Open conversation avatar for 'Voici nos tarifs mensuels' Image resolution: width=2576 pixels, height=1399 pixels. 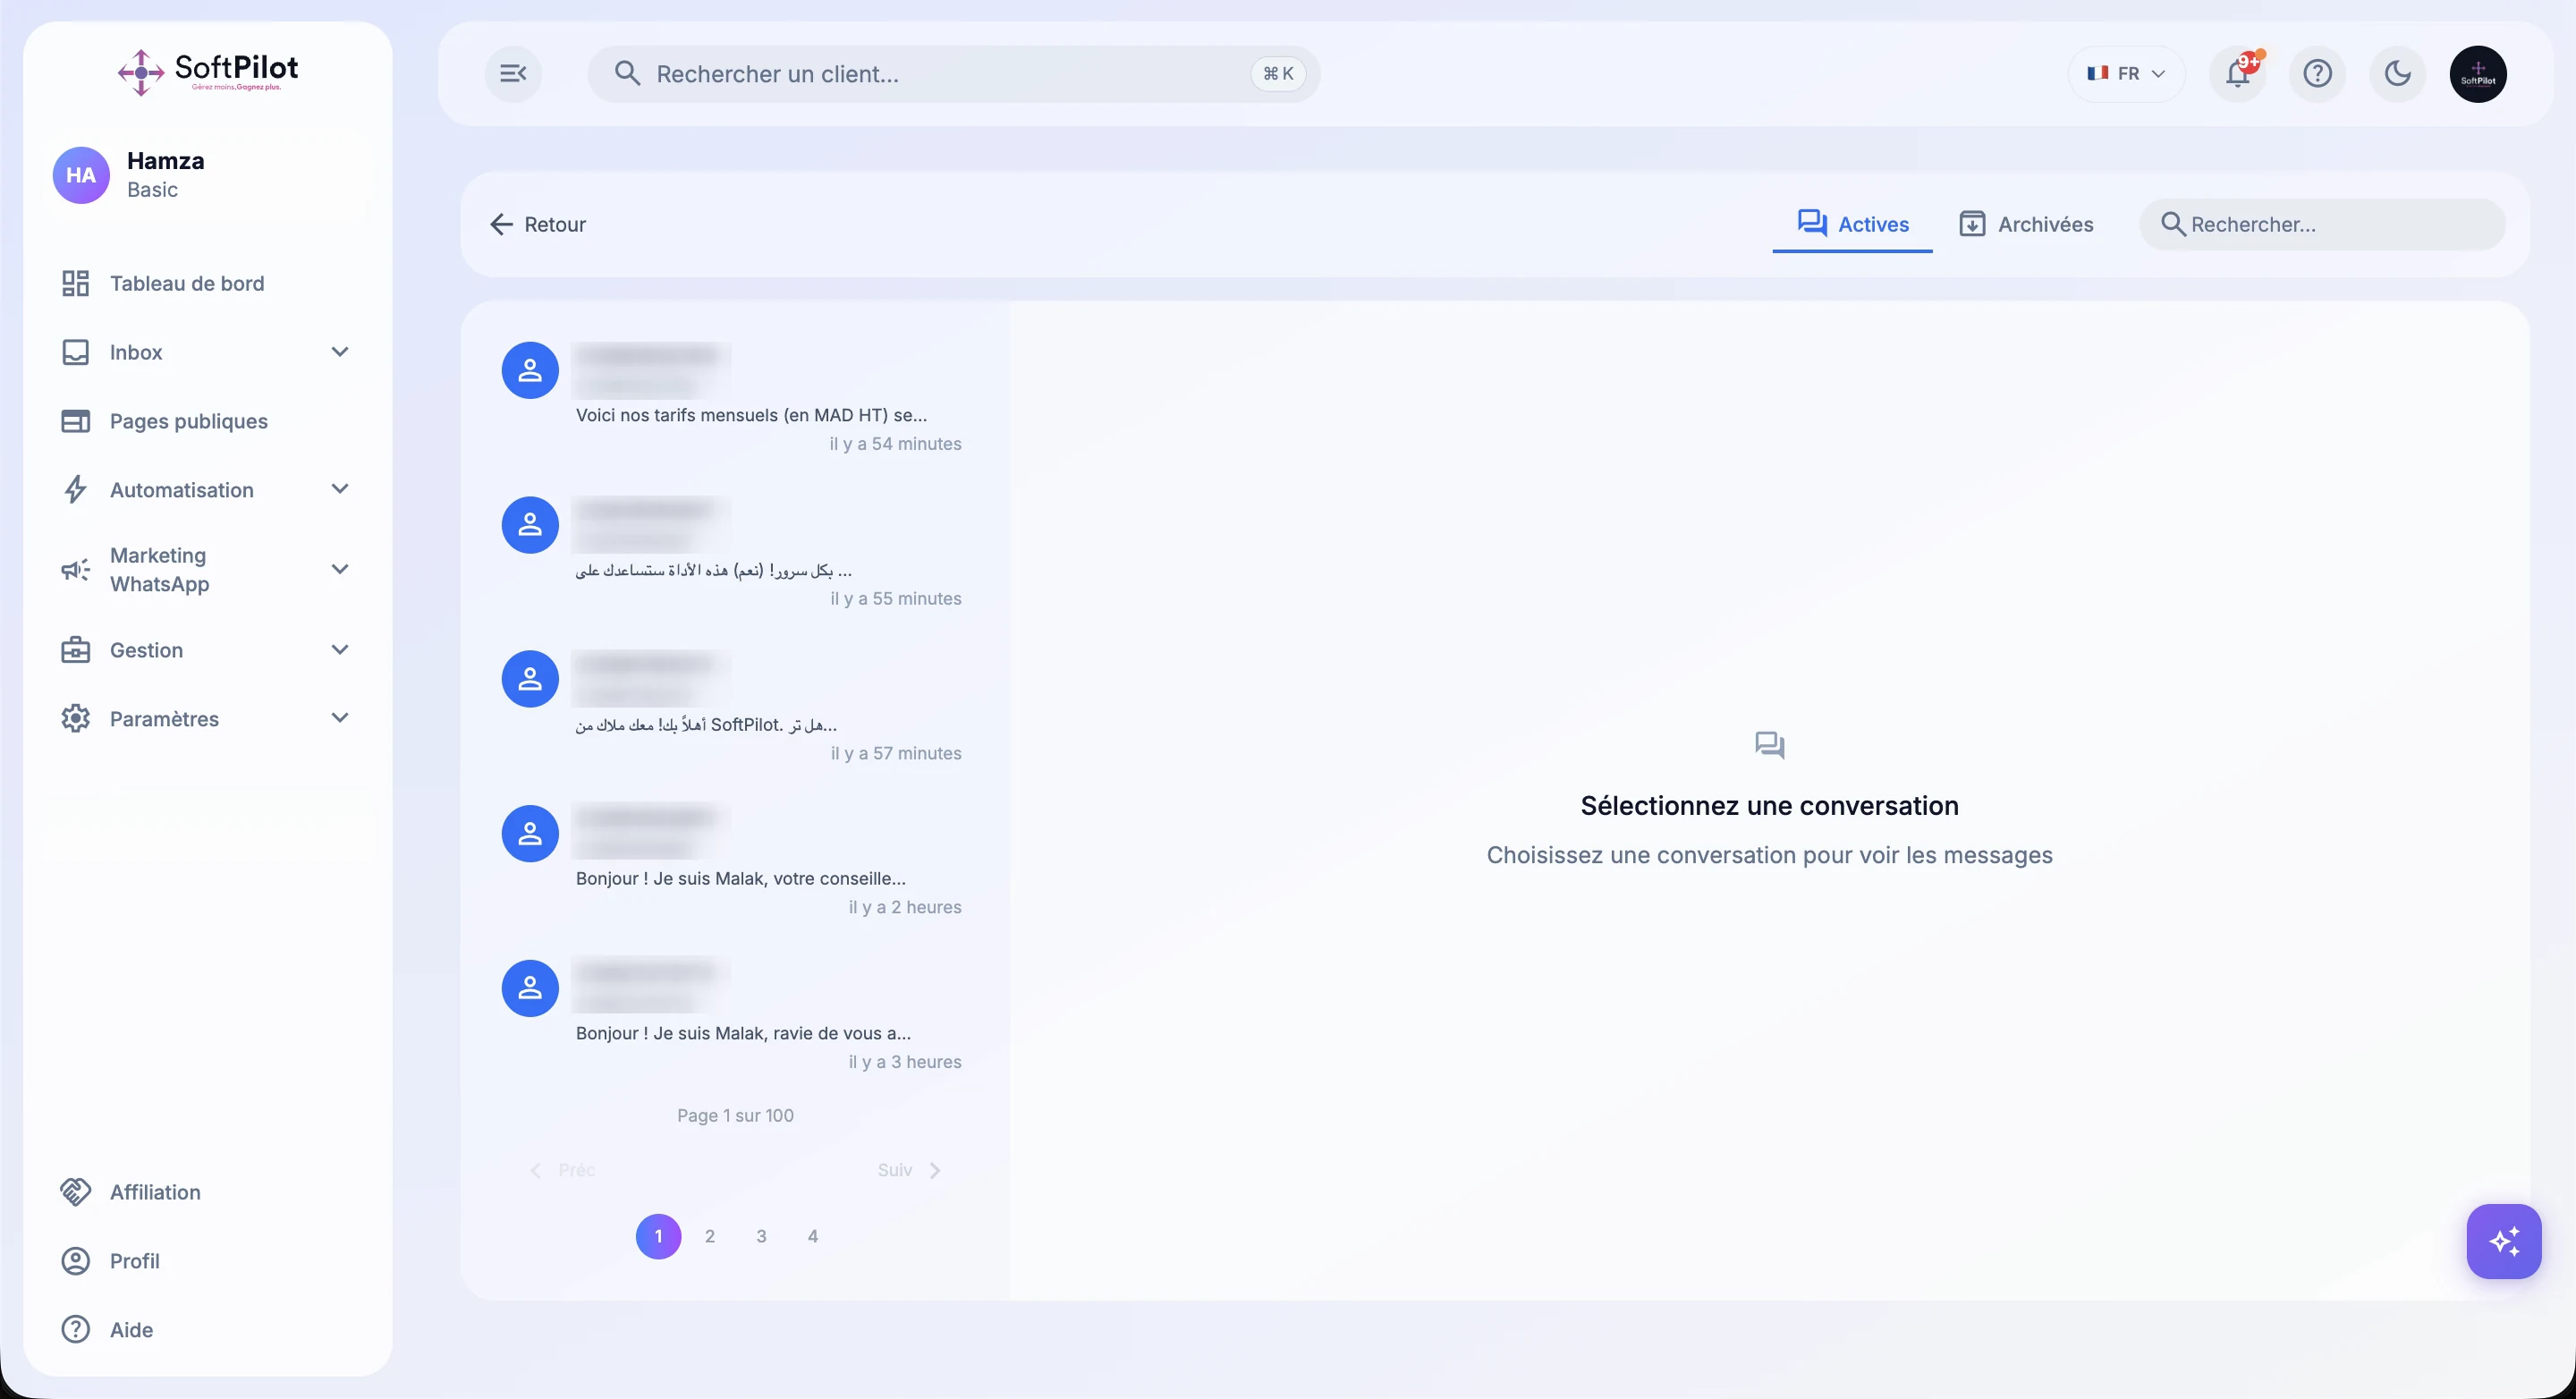530,370
